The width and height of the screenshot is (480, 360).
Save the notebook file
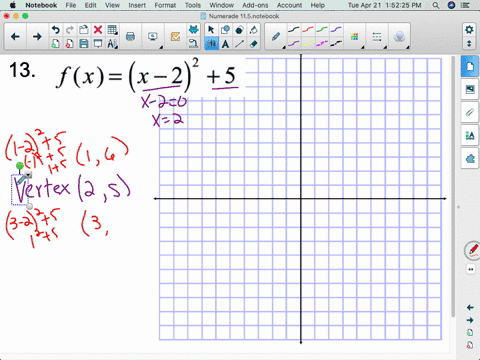[x=84, y=44]
